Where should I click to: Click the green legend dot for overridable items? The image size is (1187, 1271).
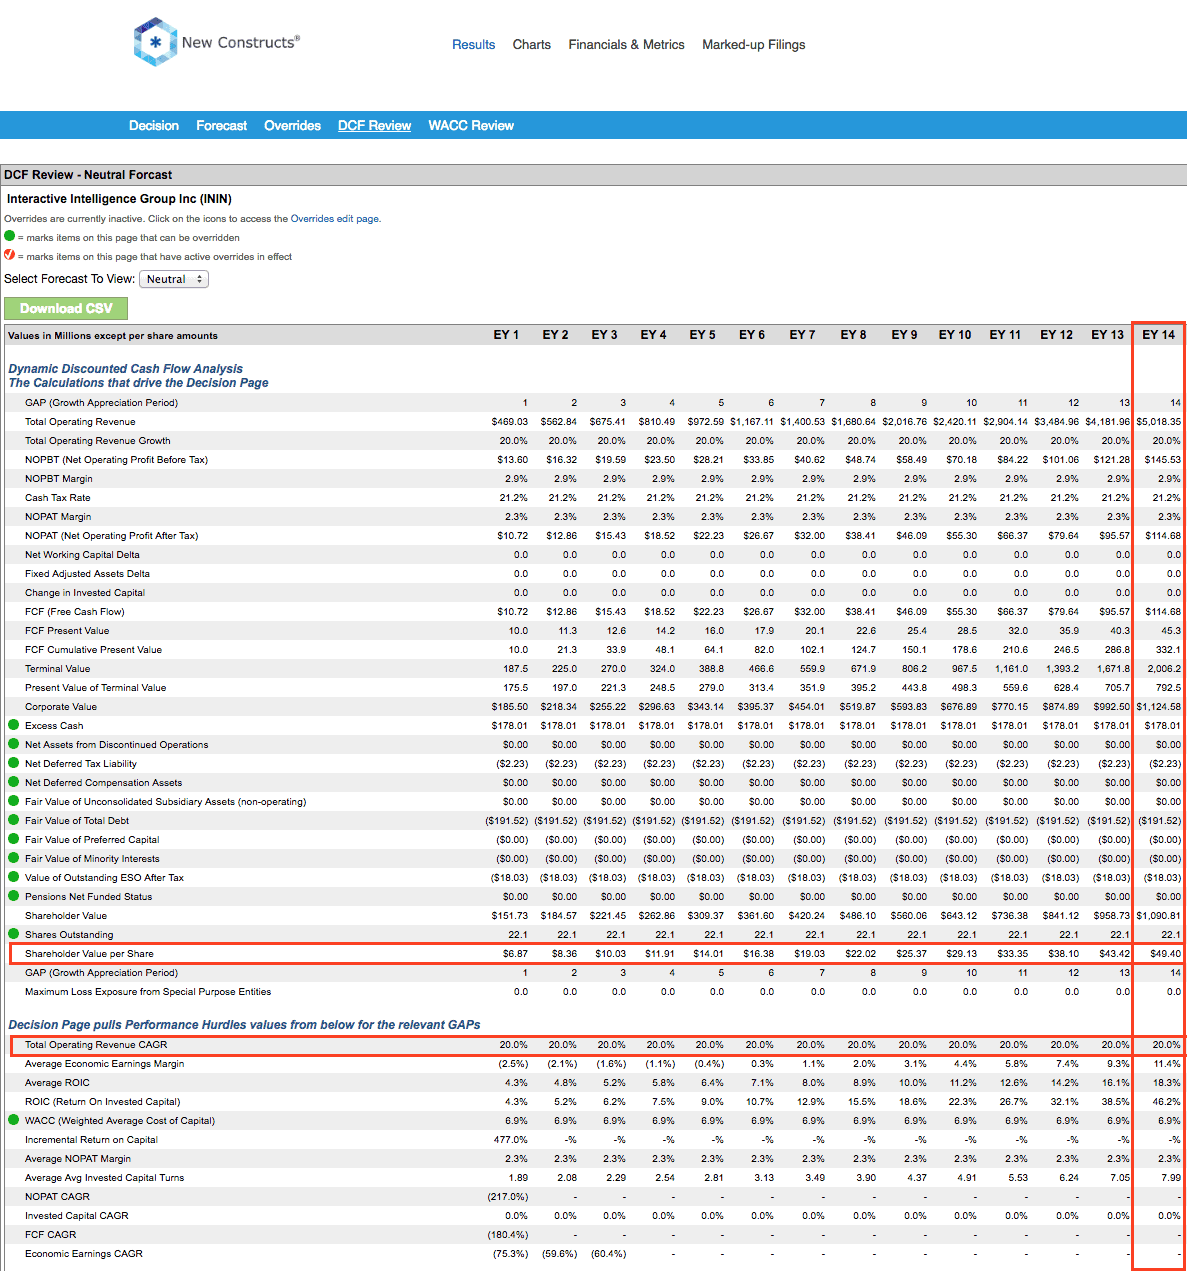[x=10, y=237]
